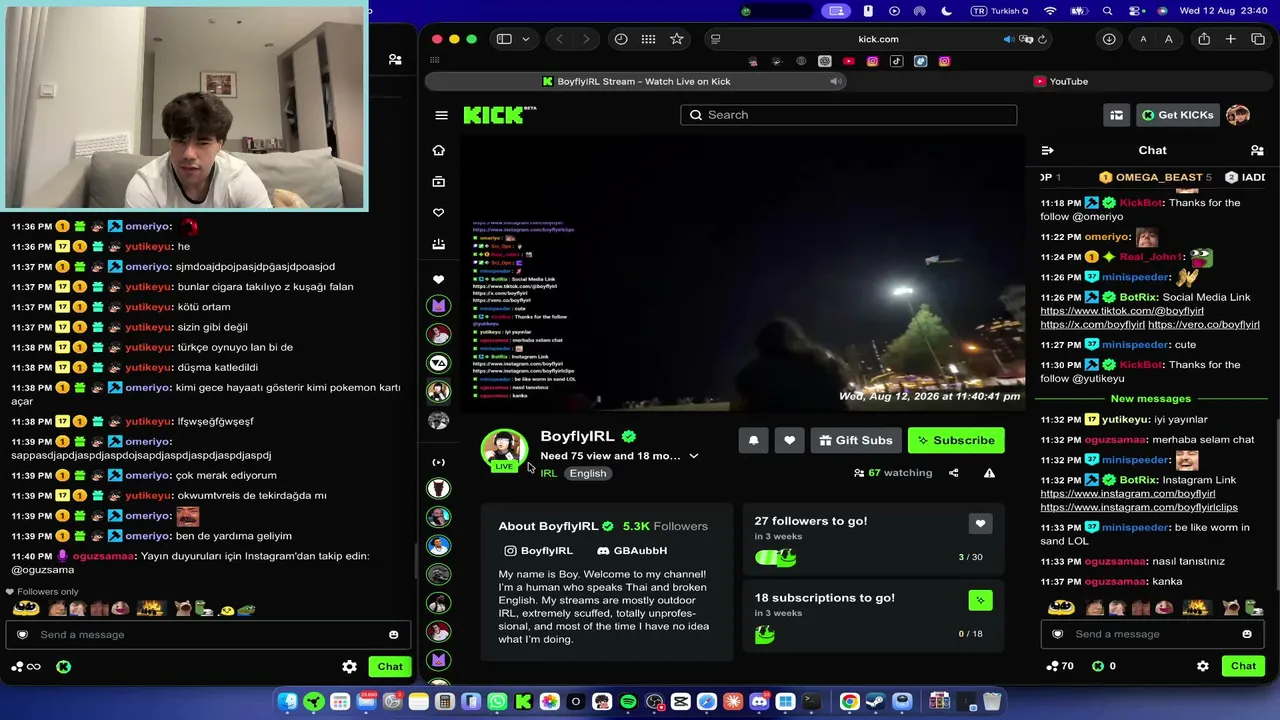Switch to the YouTube tab
The image size is (1280, 720).
click(x=1061, y=81)
